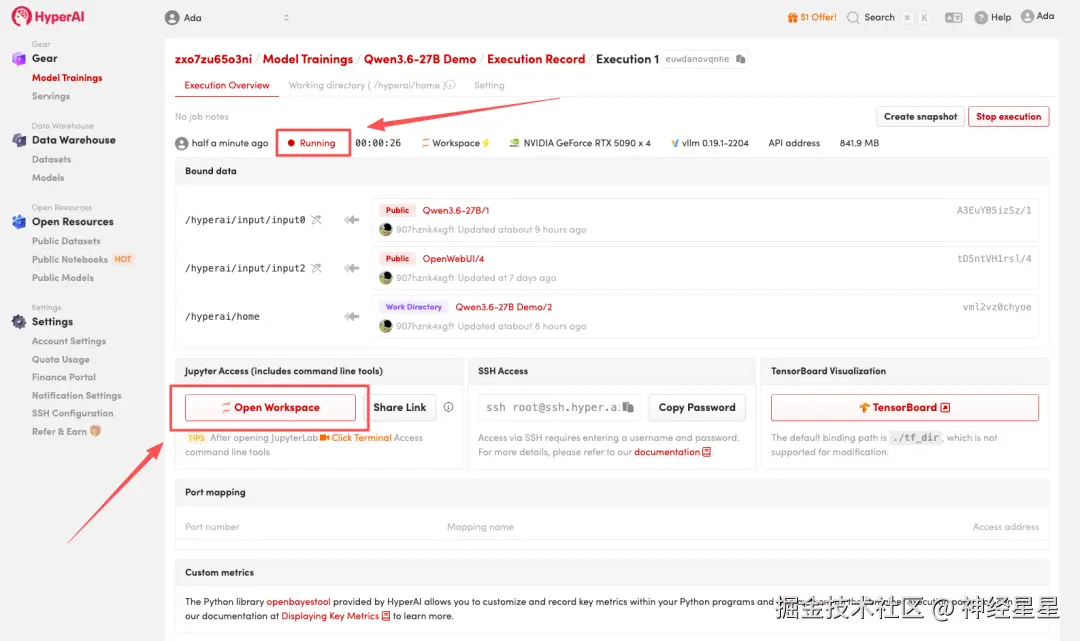Click API address link
The height and width of the screenshot is (641, 1080).
(x=794, y=143)
